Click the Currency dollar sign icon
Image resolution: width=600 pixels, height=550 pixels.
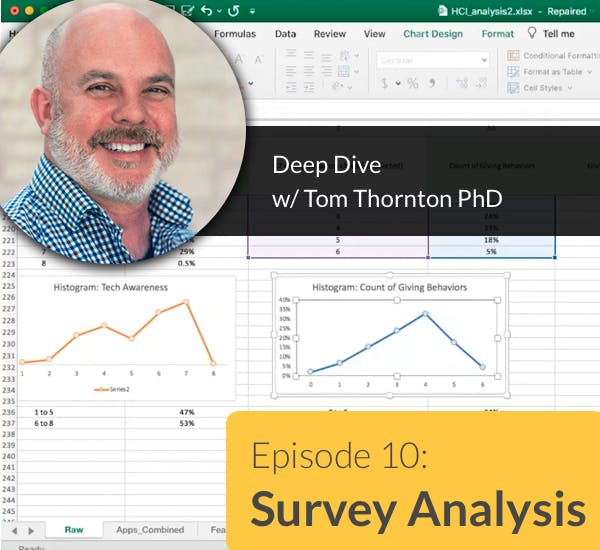point(385,83)
